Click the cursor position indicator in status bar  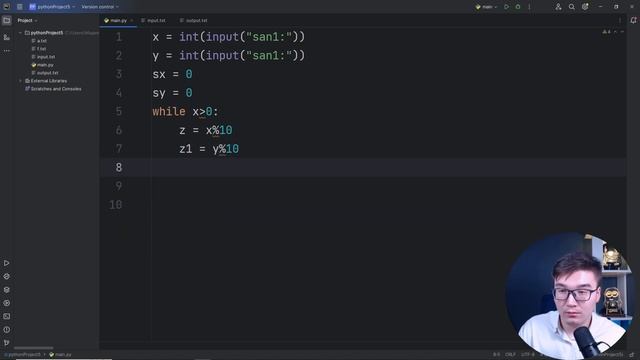496,355
